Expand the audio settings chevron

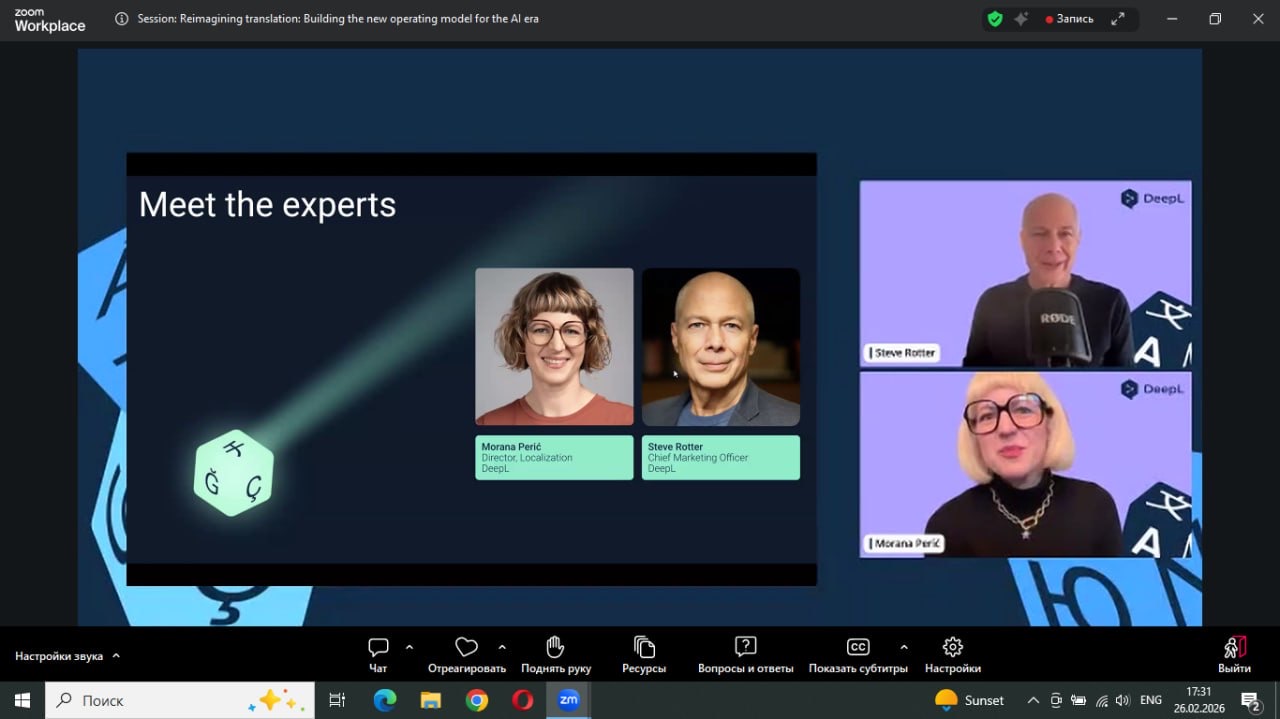pos(116,656)
